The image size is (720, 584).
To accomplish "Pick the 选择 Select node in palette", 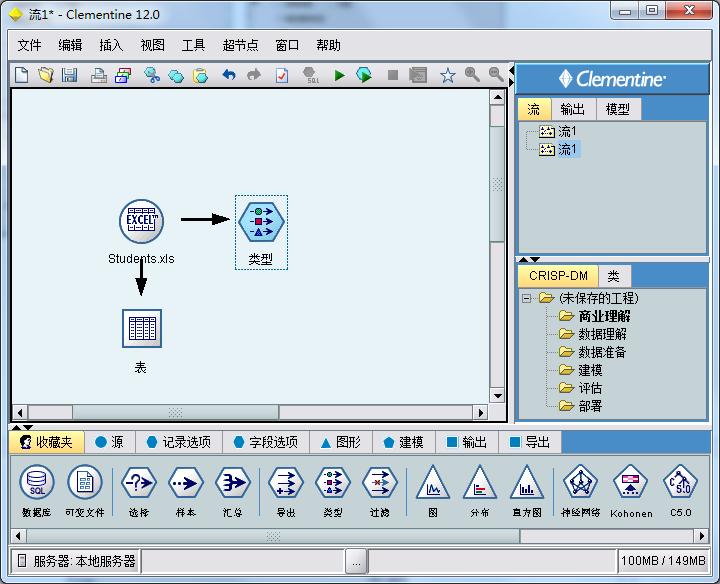I will coord(139,483).
